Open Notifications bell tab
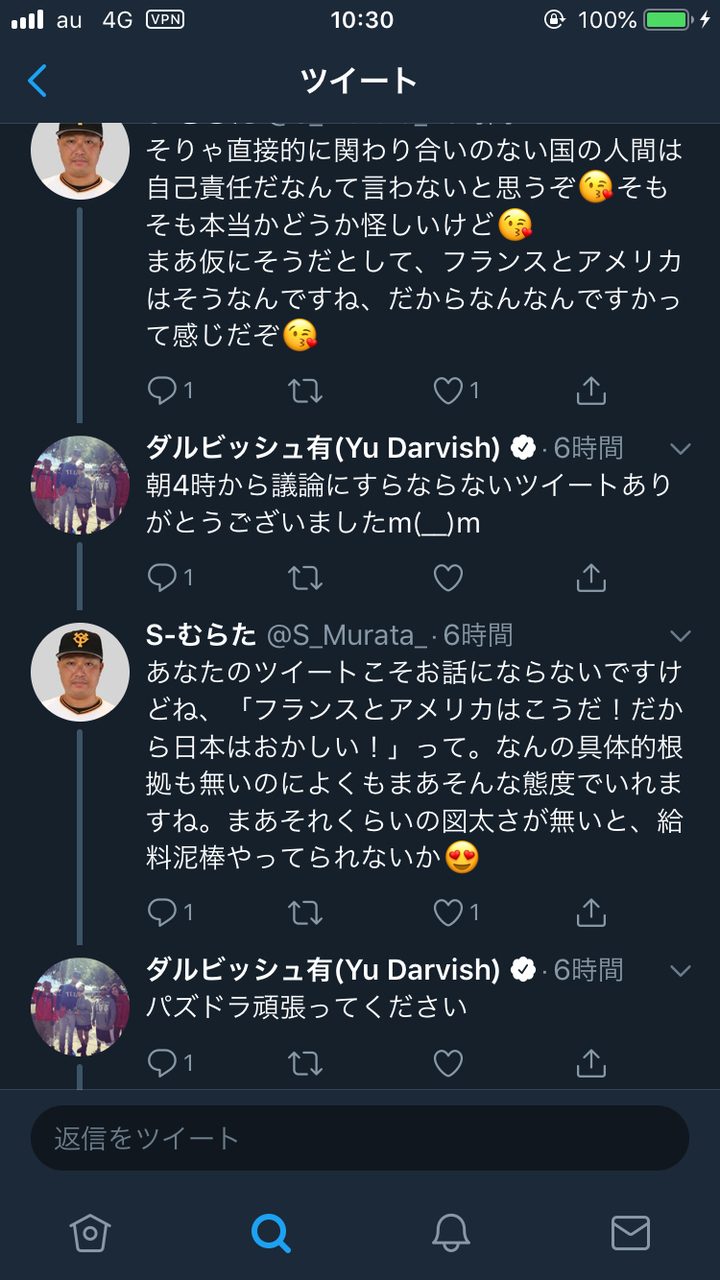Screen dimensions: 720x1280 (x=451, y=1233)
